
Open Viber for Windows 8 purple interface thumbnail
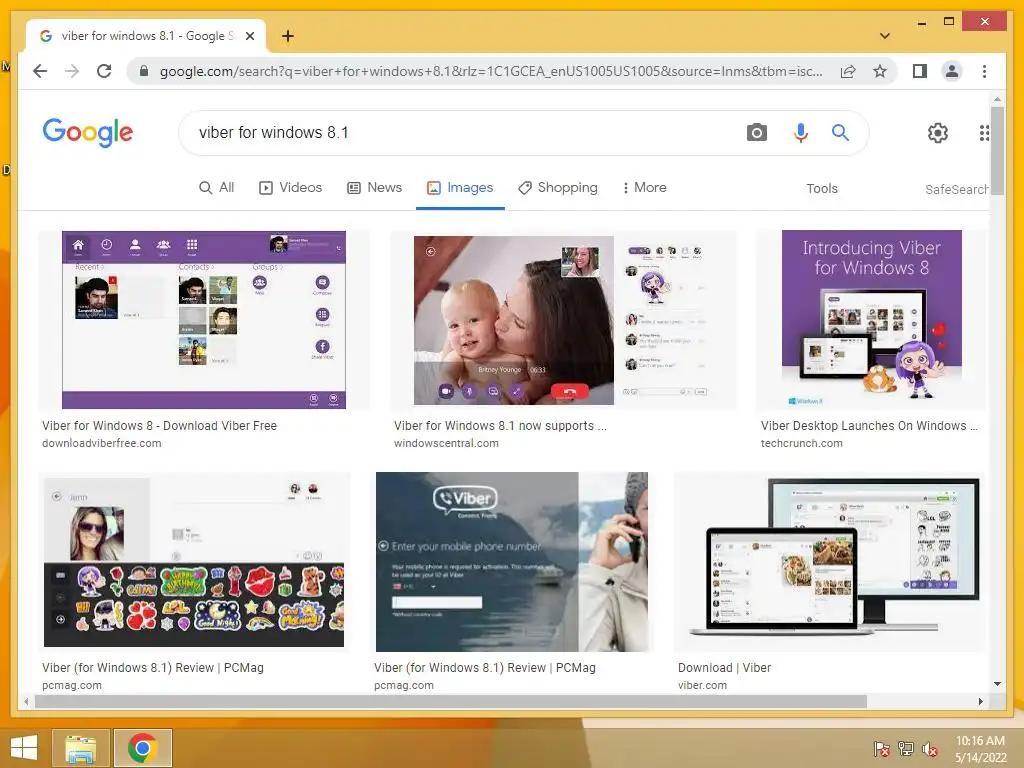point(204,320)
